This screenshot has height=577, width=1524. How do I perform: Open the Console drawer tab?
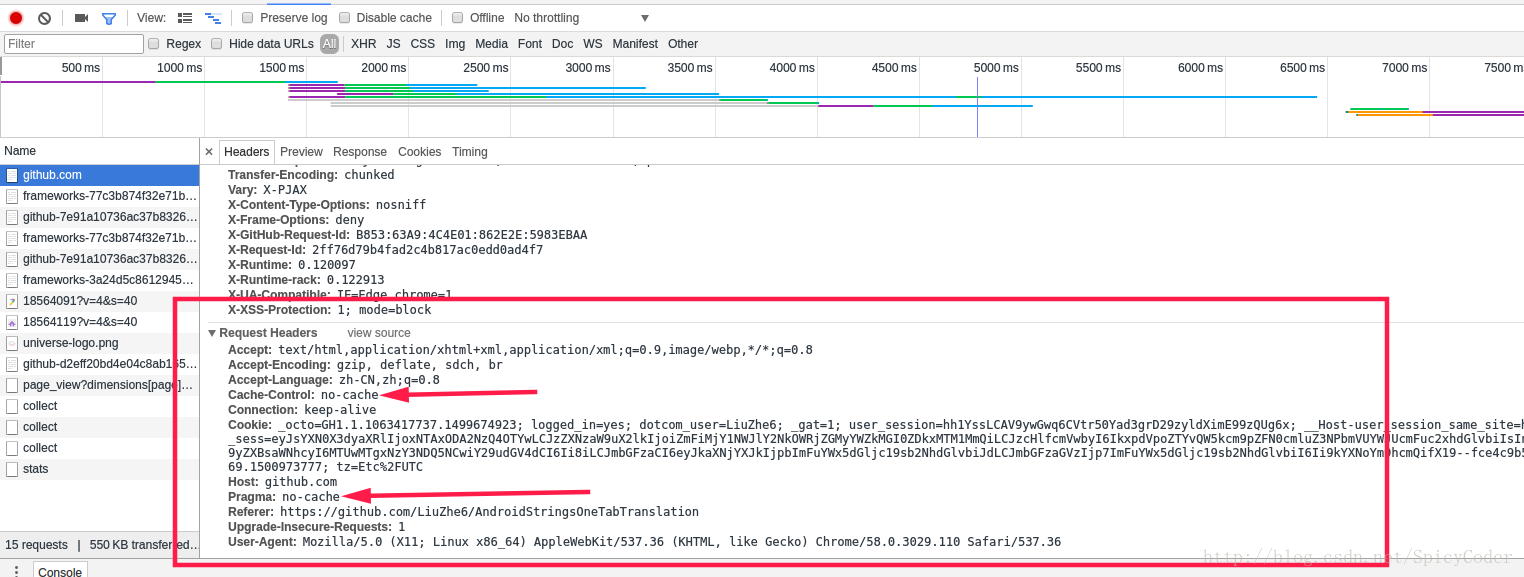60,571
